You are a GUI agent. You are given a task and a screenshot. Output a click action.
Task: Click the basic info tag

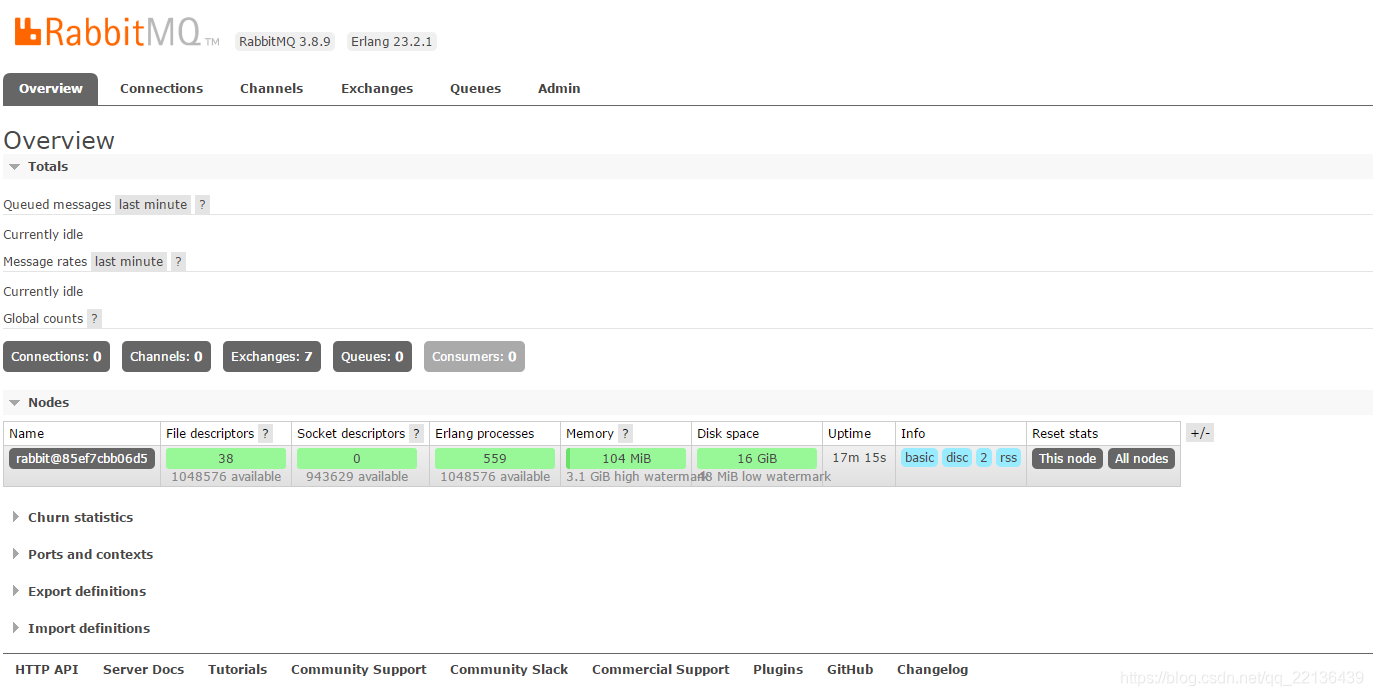tap(919, 457)
